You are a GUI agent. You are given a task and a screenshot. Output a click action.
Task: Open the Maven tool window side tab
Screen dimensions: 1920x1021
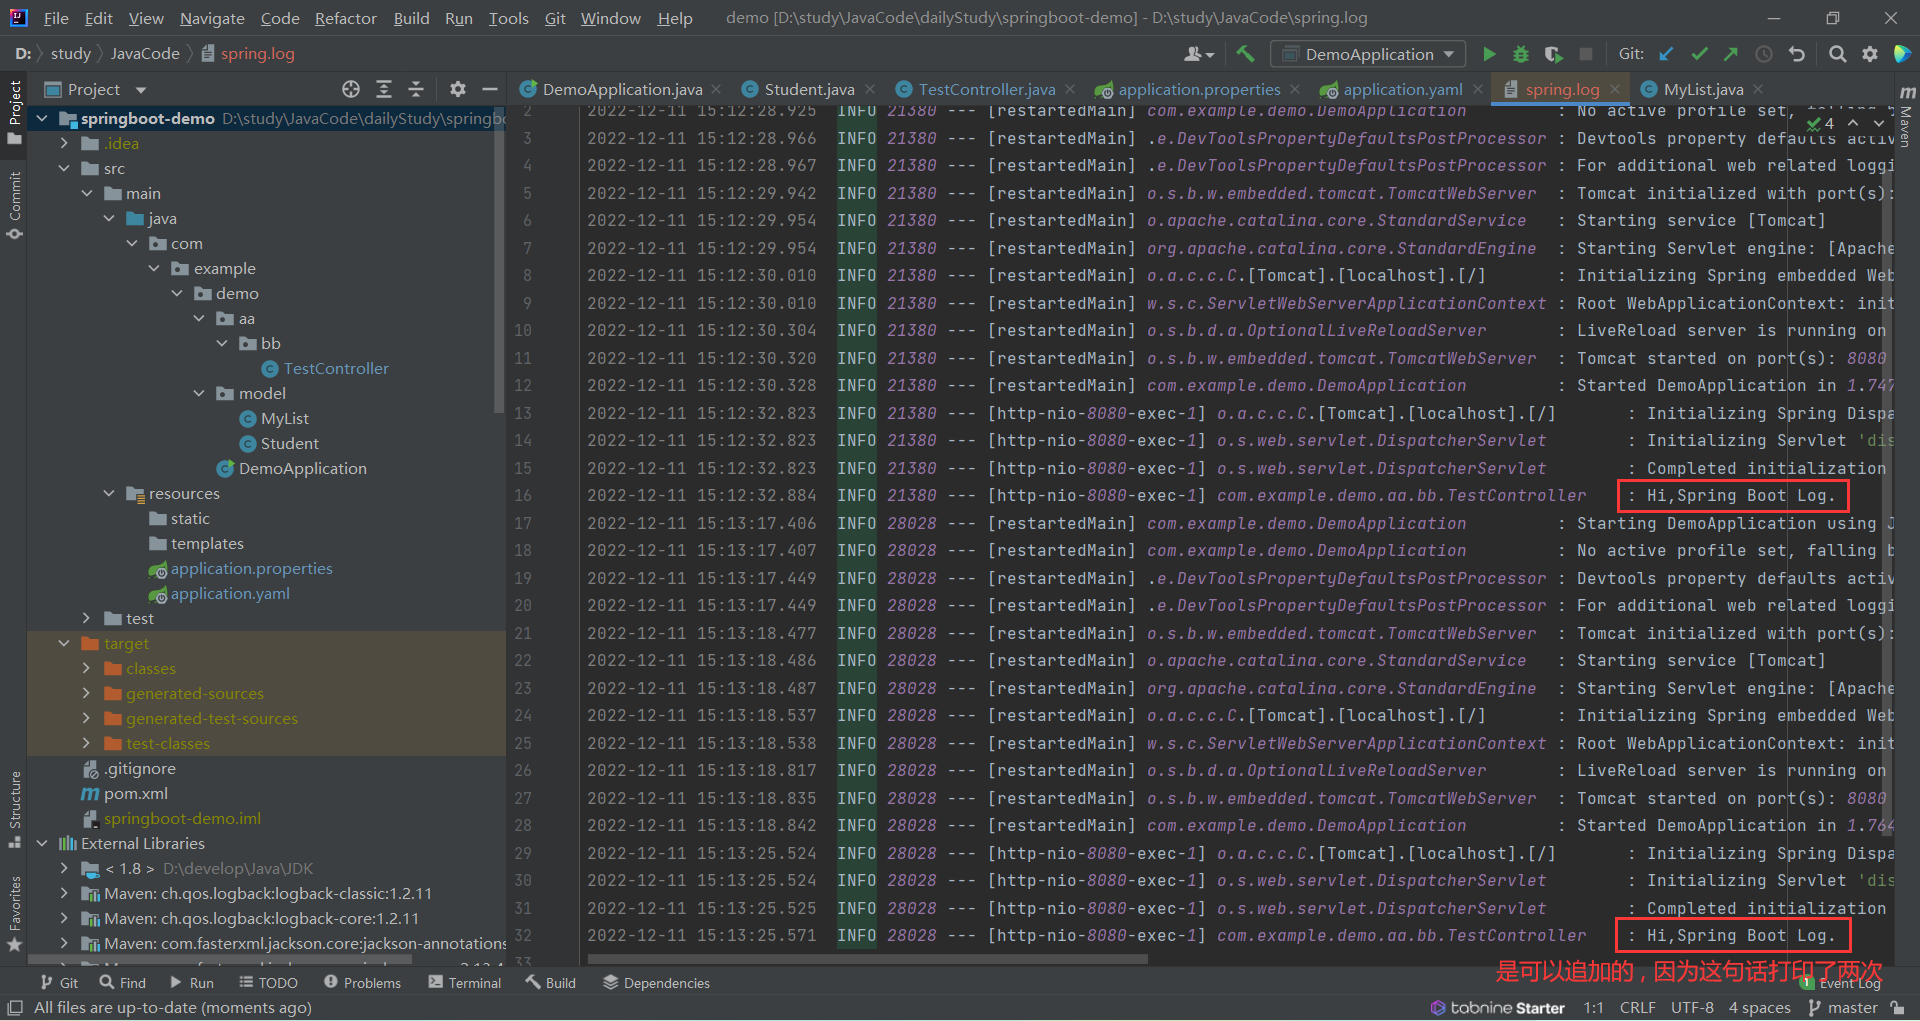[x=1906, y=118]
